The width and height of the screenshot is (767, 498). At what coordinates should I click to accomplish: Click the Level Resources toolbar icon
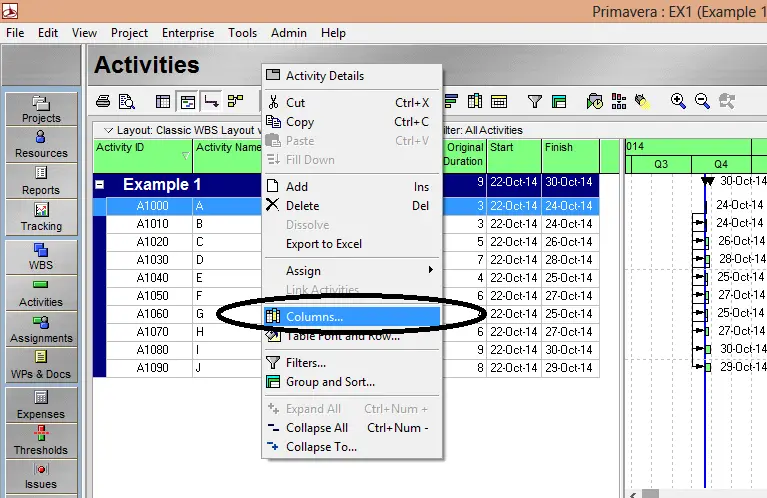coord(619,101)
